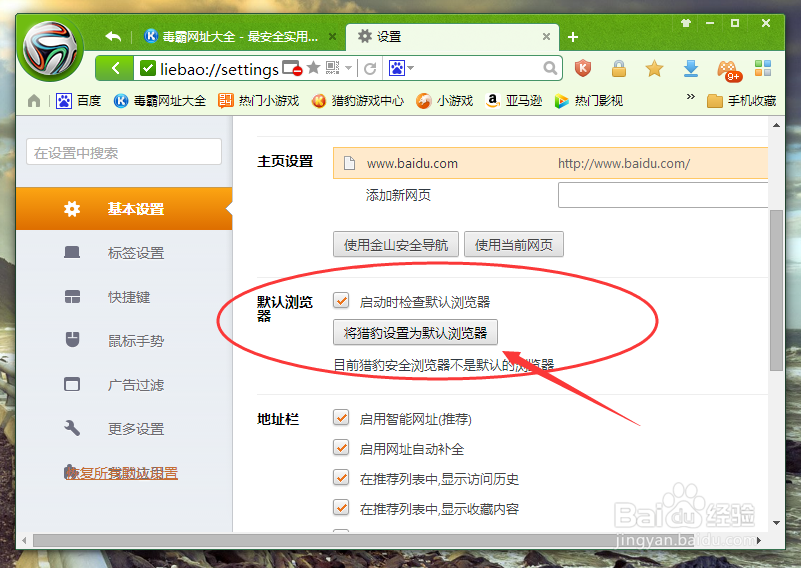Open the 热门影视 bookmark
Viewport: 801px width, 568px height.
[x=589, y=101]
